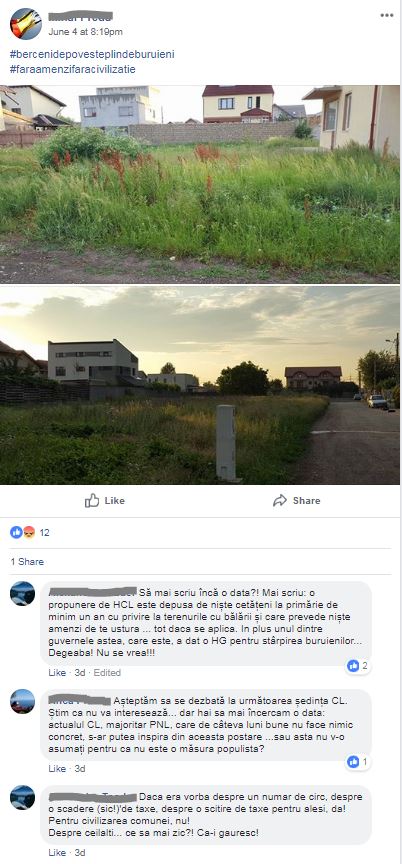Share the post using Share button

pyautogui.click(x=296, y=500)
